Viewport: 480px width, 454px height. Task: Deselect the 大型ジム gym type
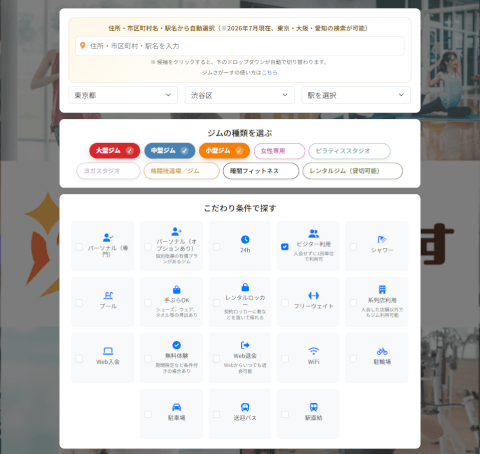coord(114,151)
